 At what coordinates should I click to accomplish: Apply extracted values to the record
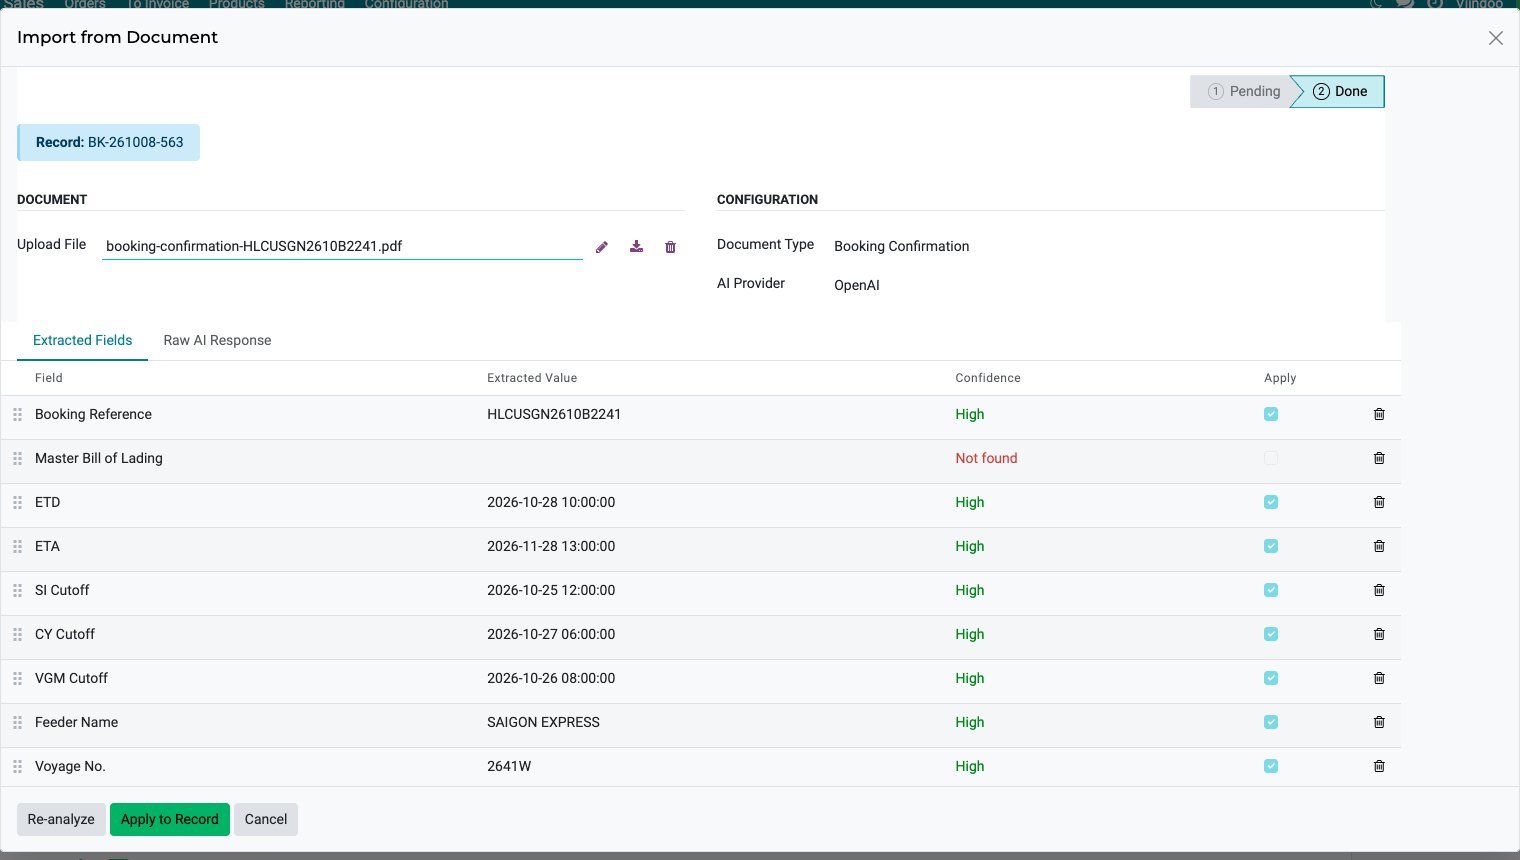[170, 819]
